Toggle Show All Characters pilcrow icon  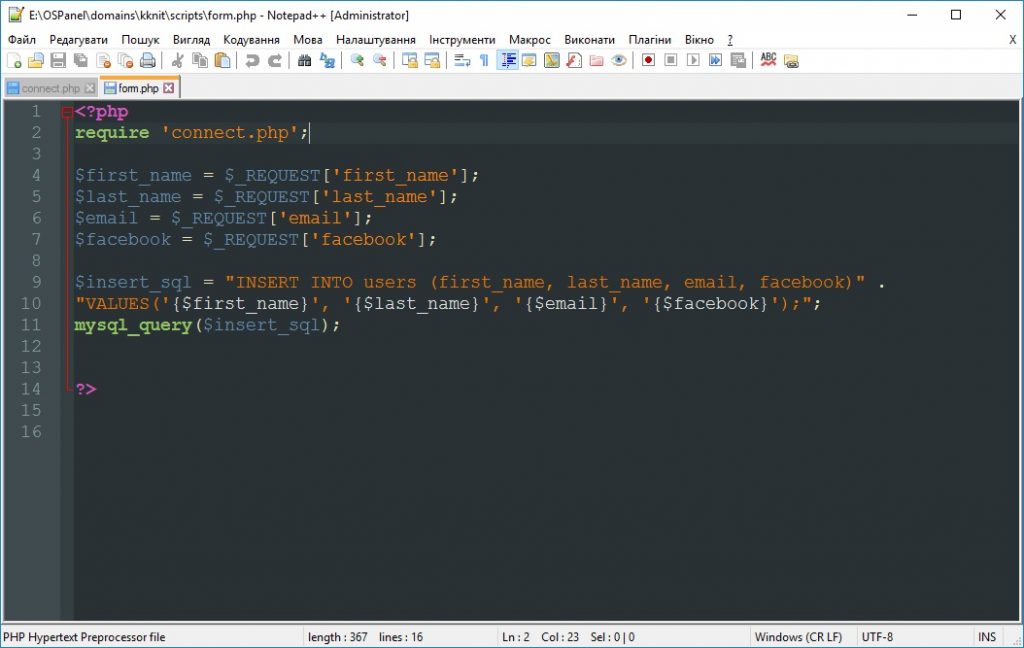point(484,61)
